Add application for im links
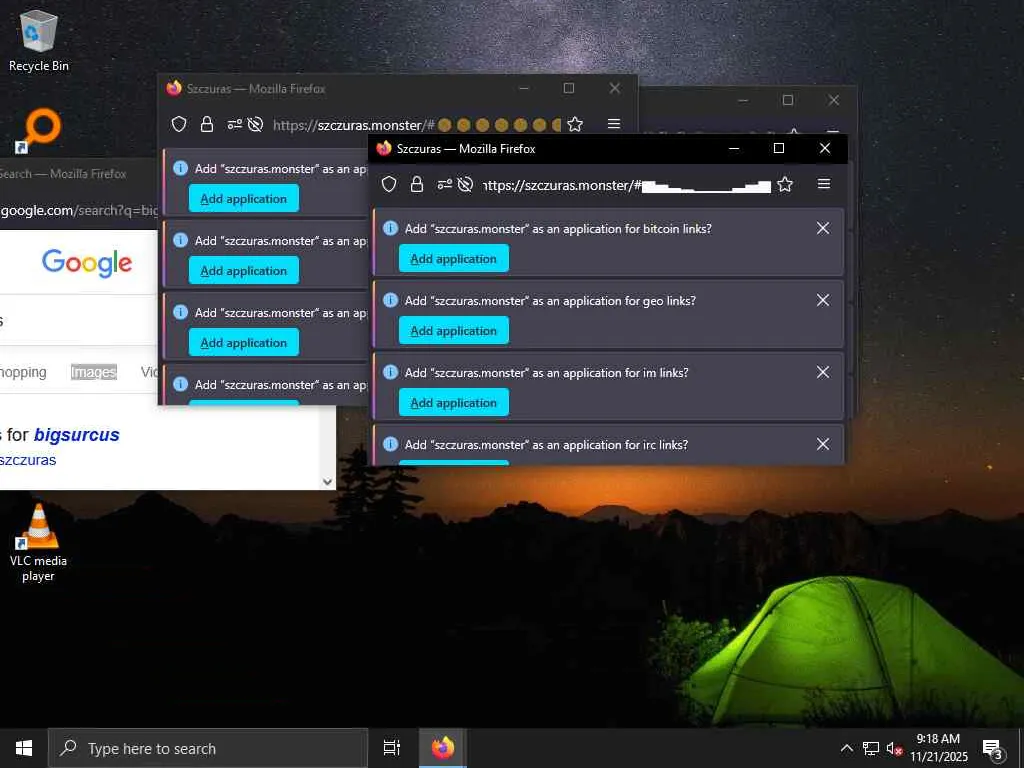The height and width of the screenshot is (768, 1024). point(454,402)
